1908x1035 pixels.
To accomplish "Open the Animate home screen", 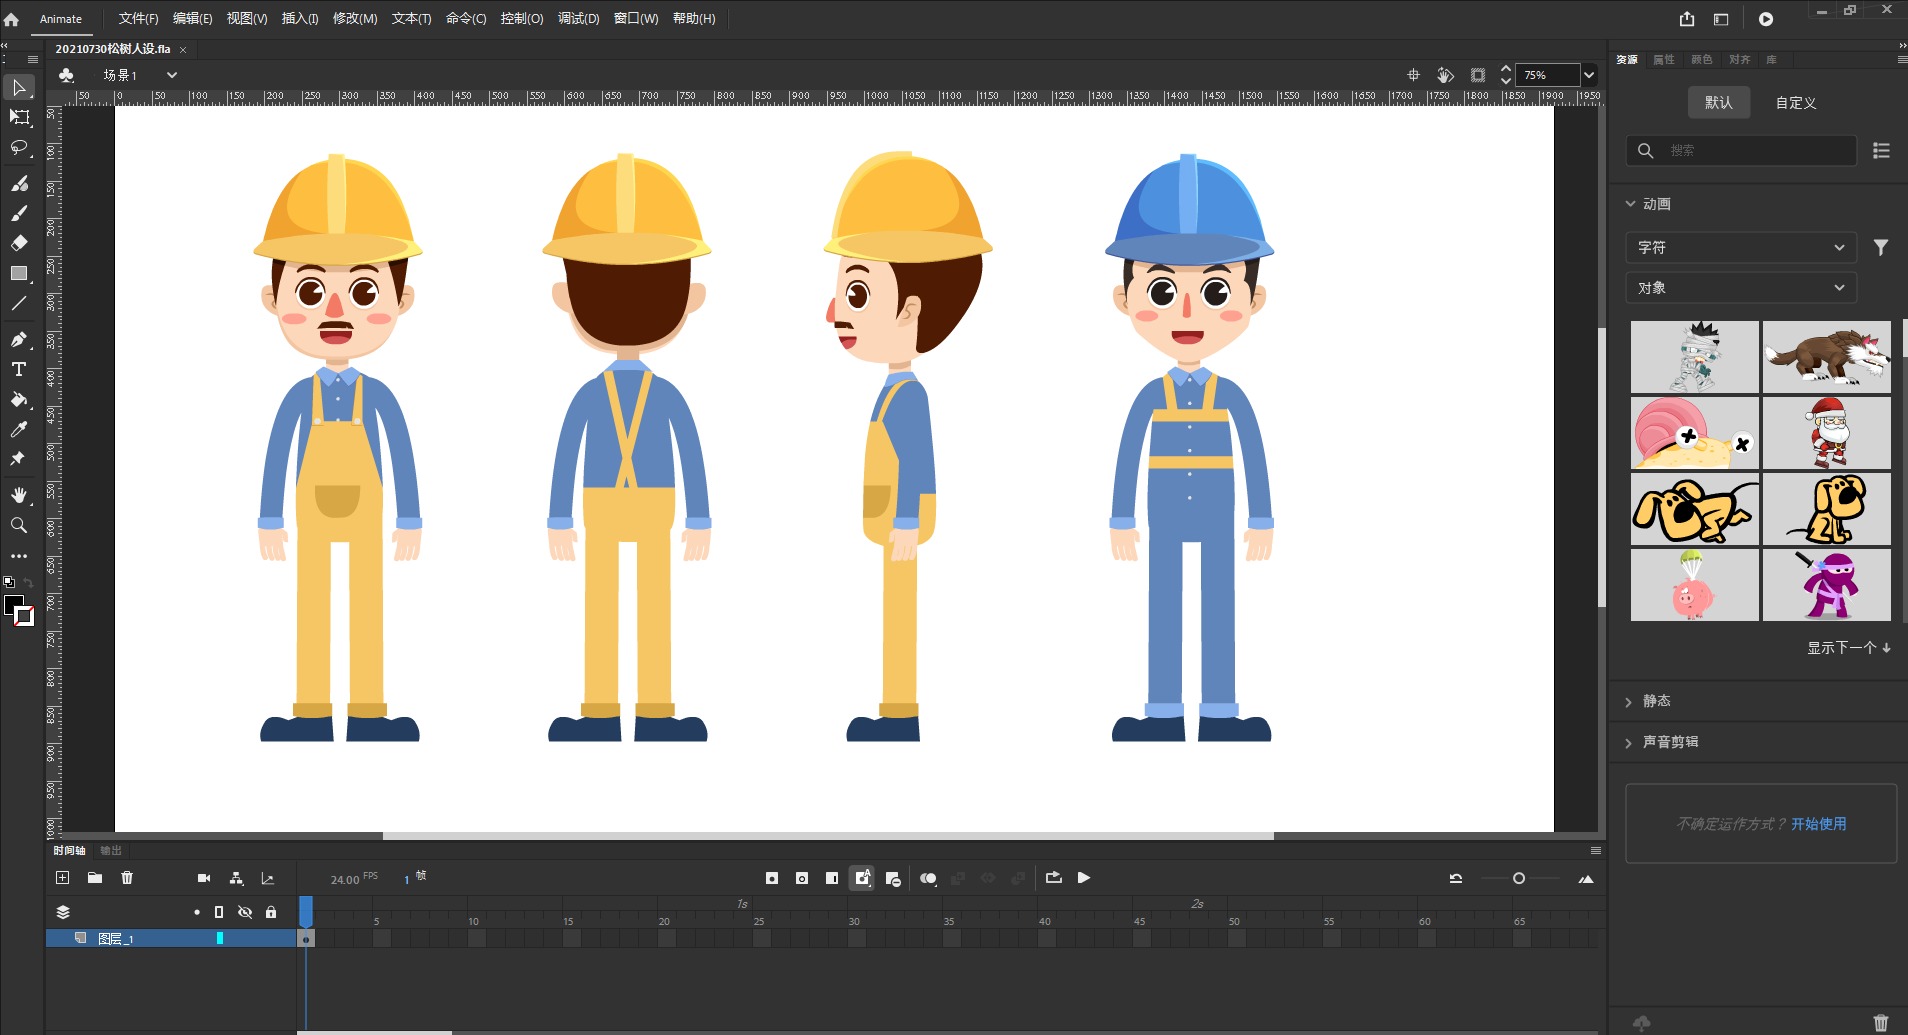I will [x=12, y=19].
